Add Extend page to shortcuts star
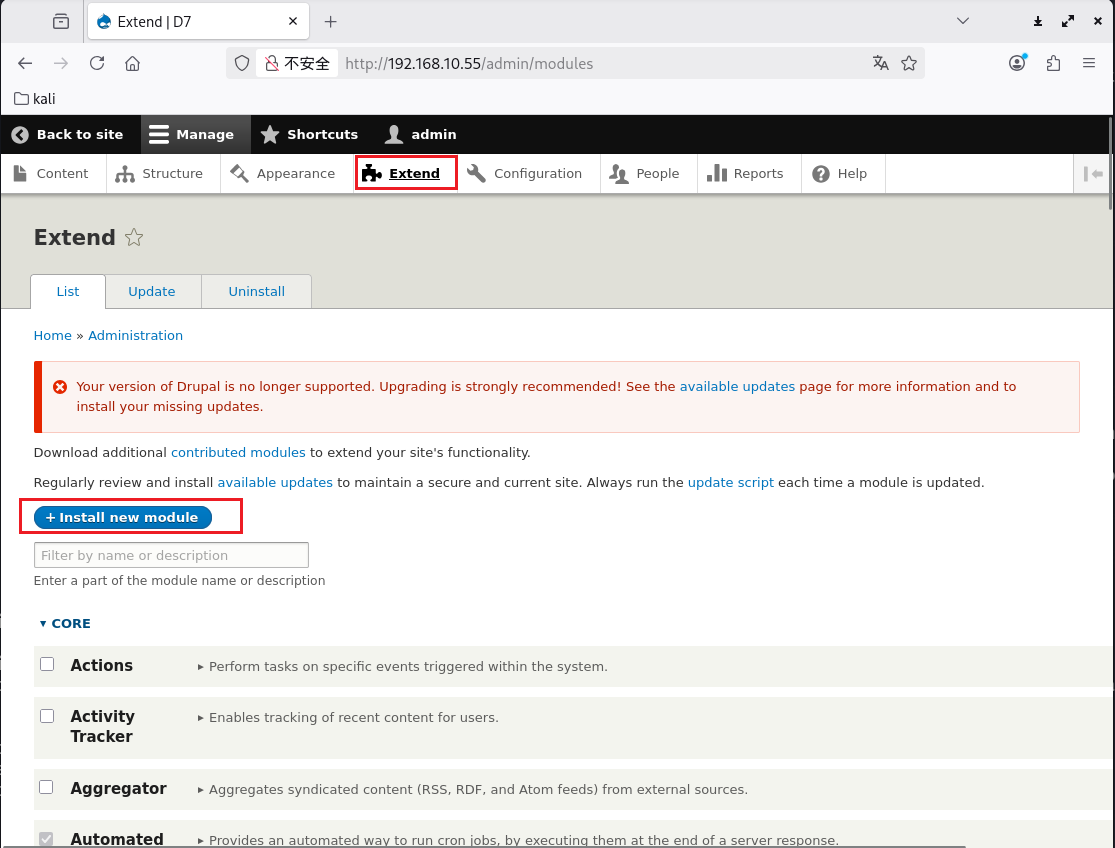1115x848 pixels. click(134, 238)
